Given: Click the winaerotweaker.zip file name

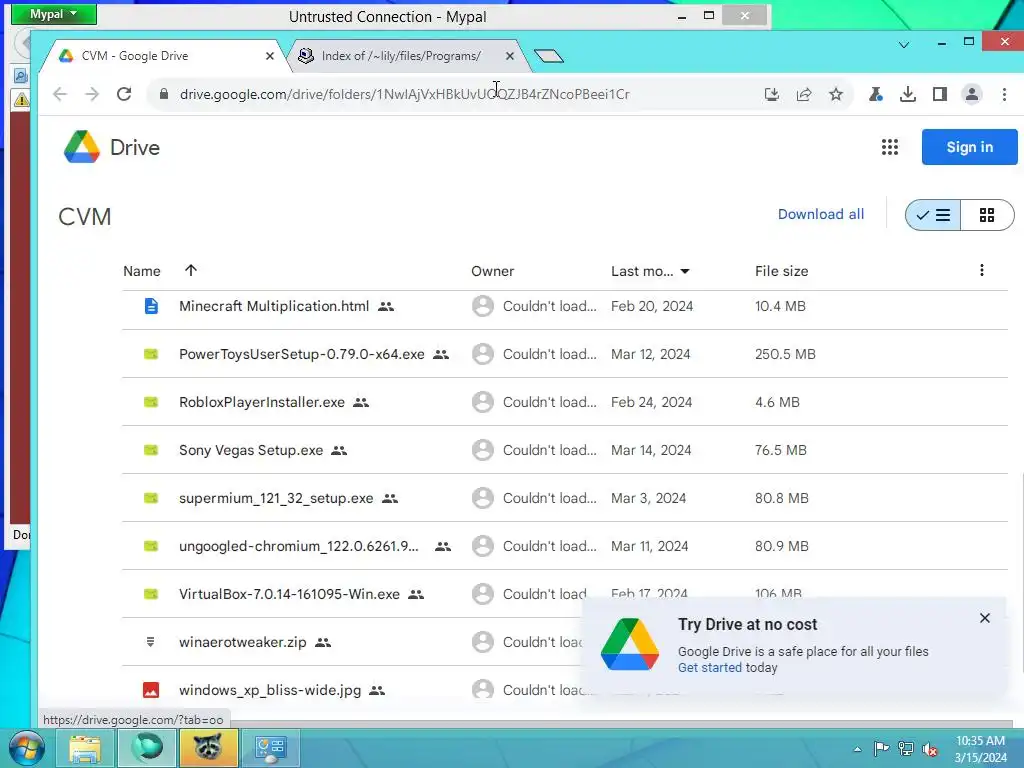Looking at the screenshot, I should [x=242, y=642].
